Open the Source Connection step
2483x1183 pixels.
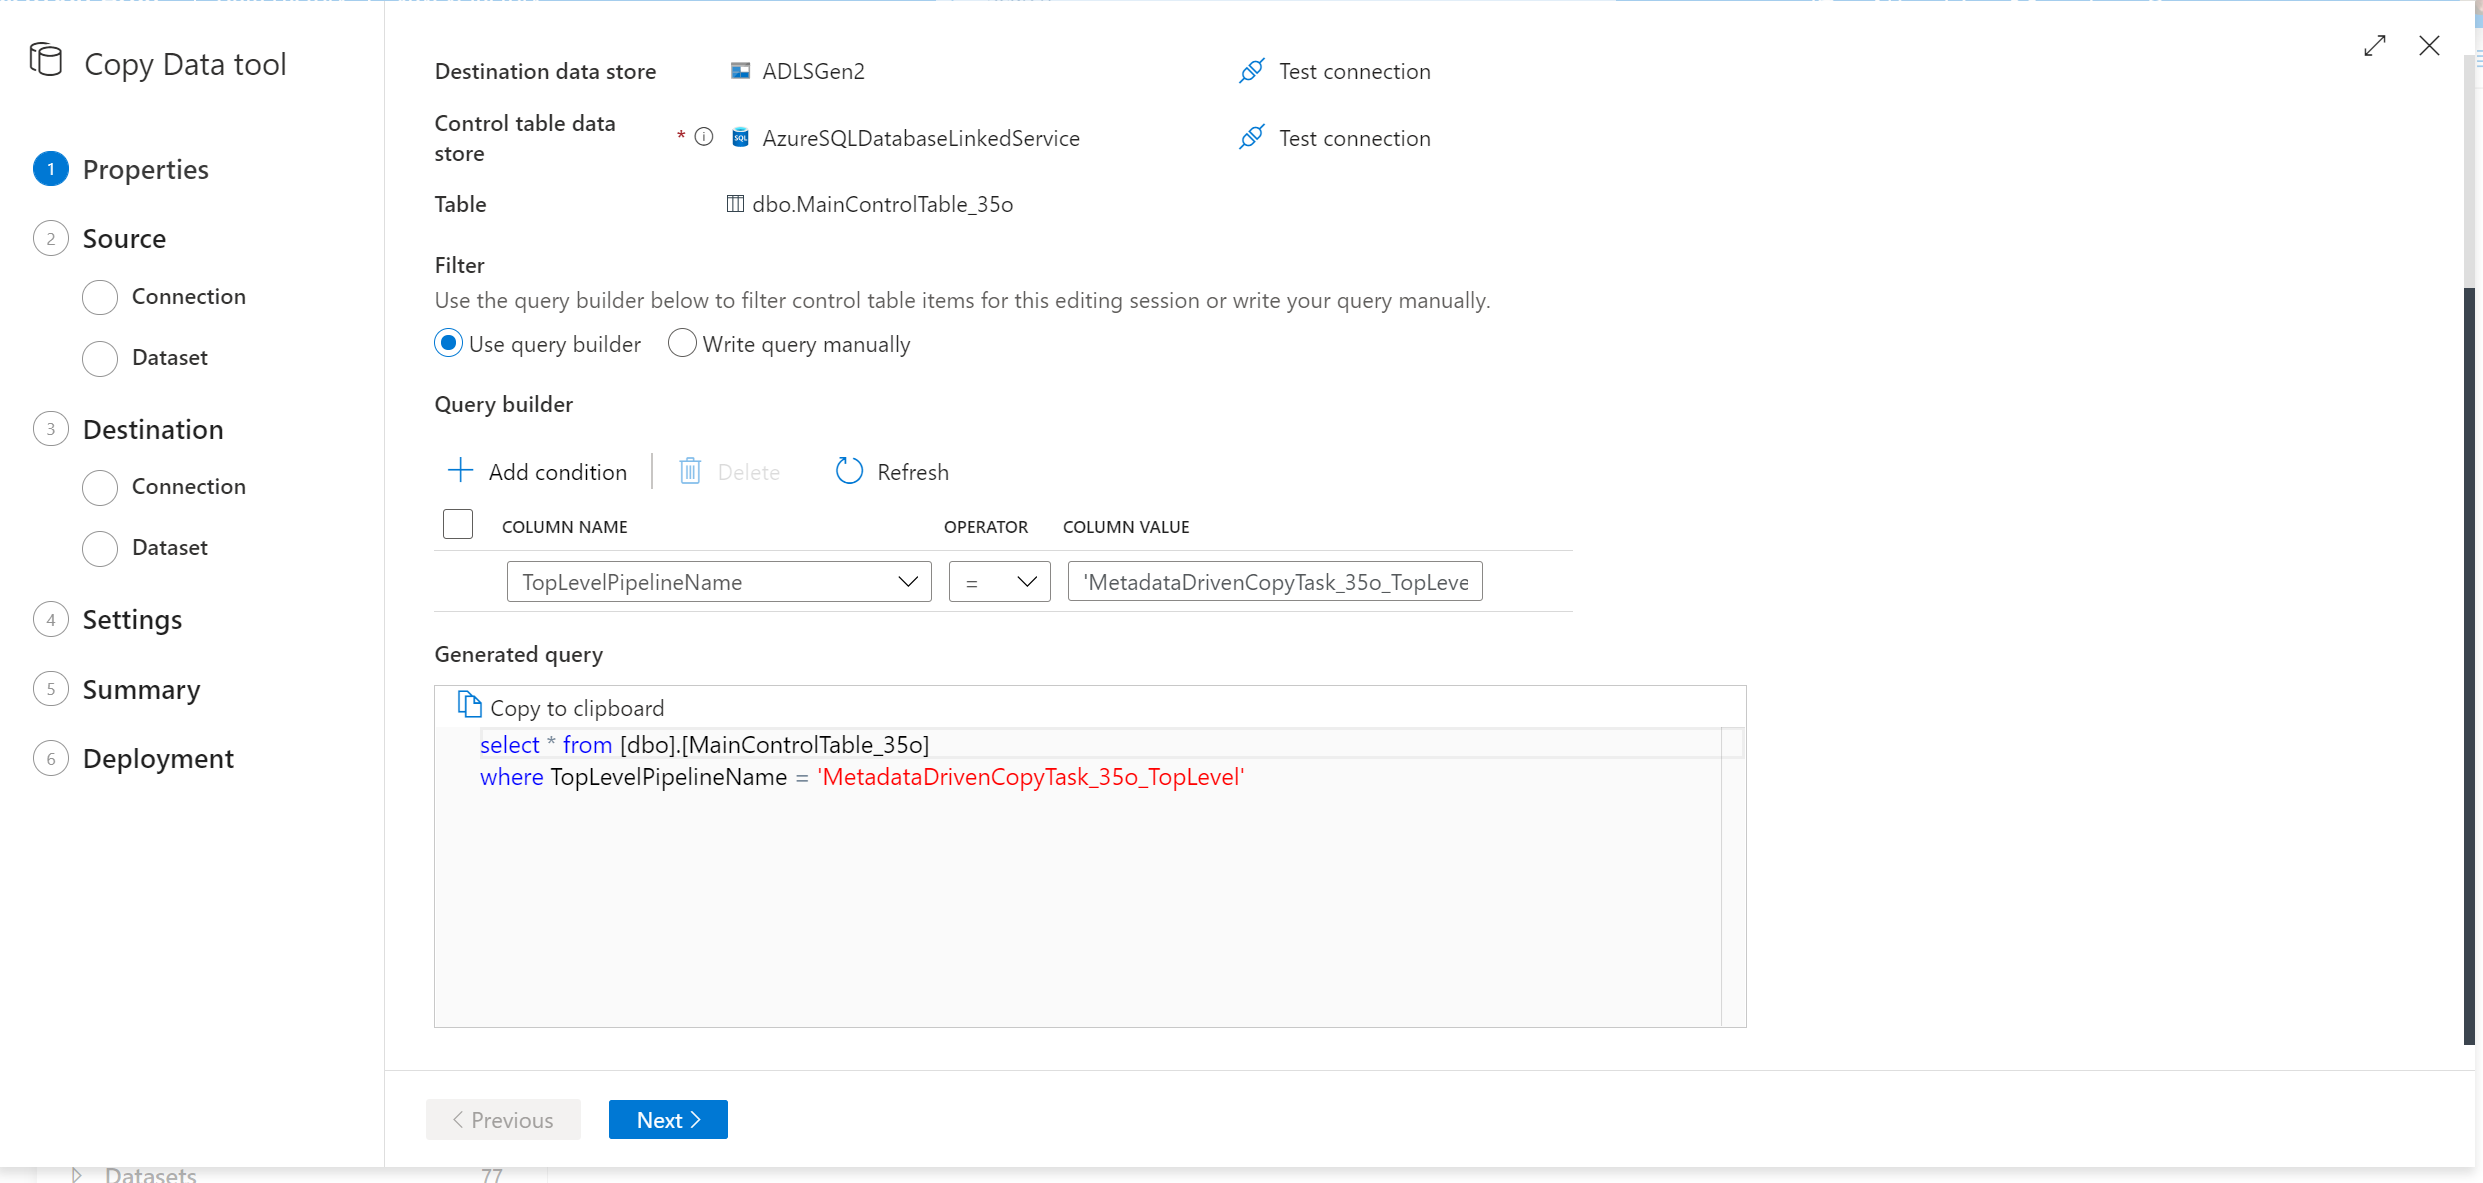190,295
